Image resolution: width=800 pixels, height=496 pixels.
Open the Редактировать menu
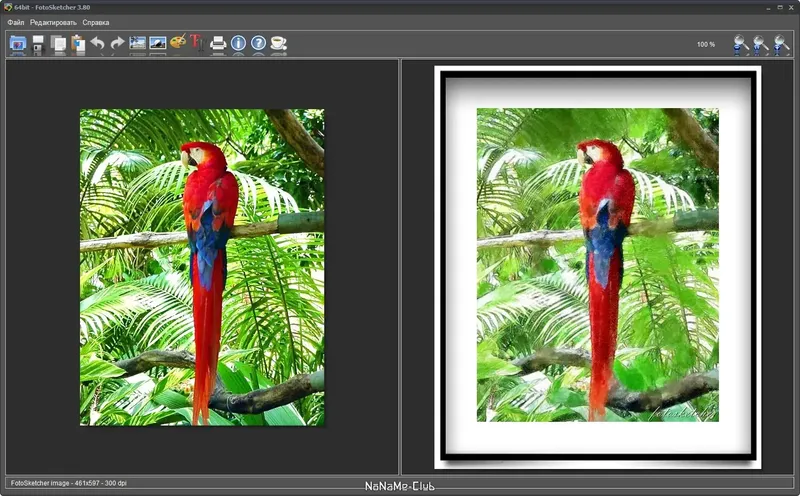[x=53, y=22]
